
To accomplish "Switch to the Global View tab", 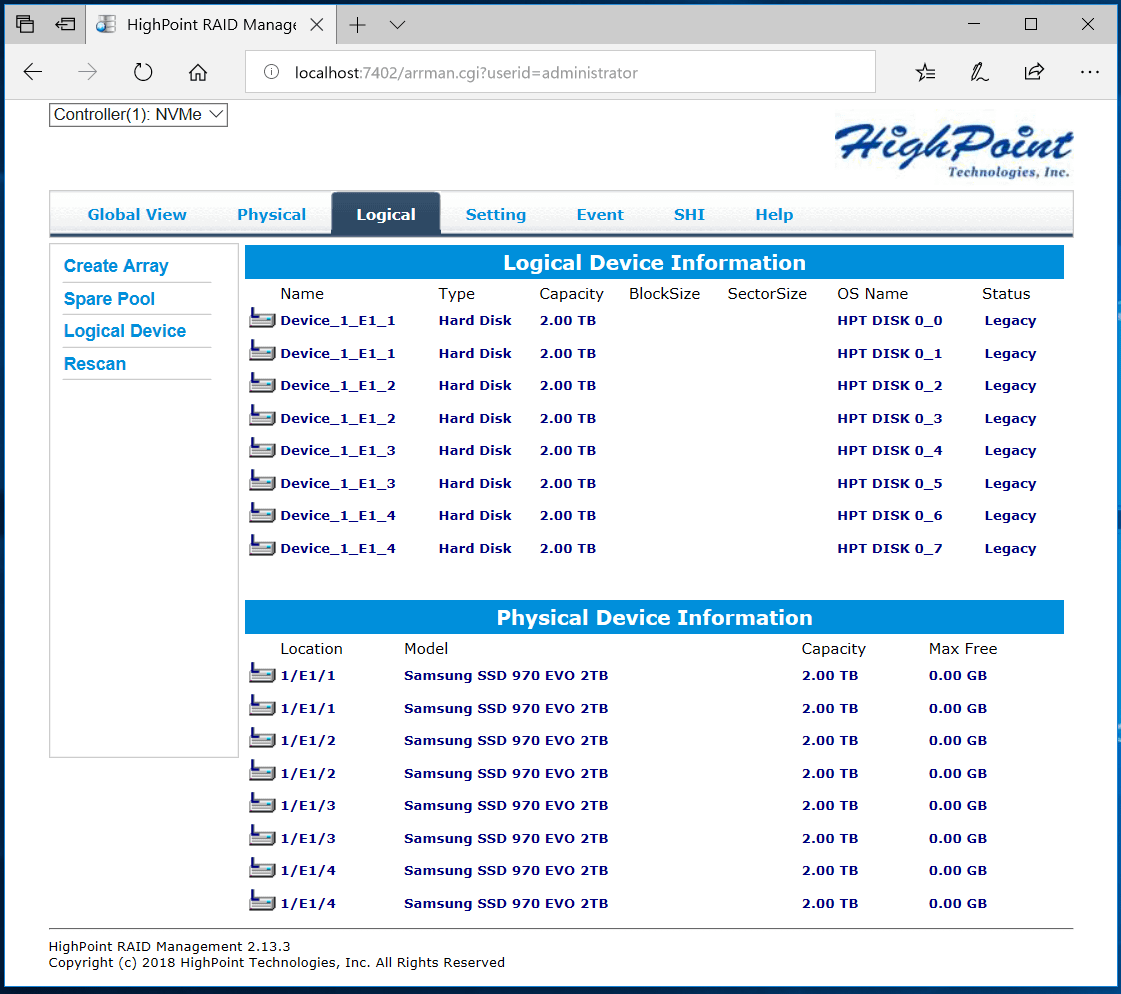I will (137, 215).
